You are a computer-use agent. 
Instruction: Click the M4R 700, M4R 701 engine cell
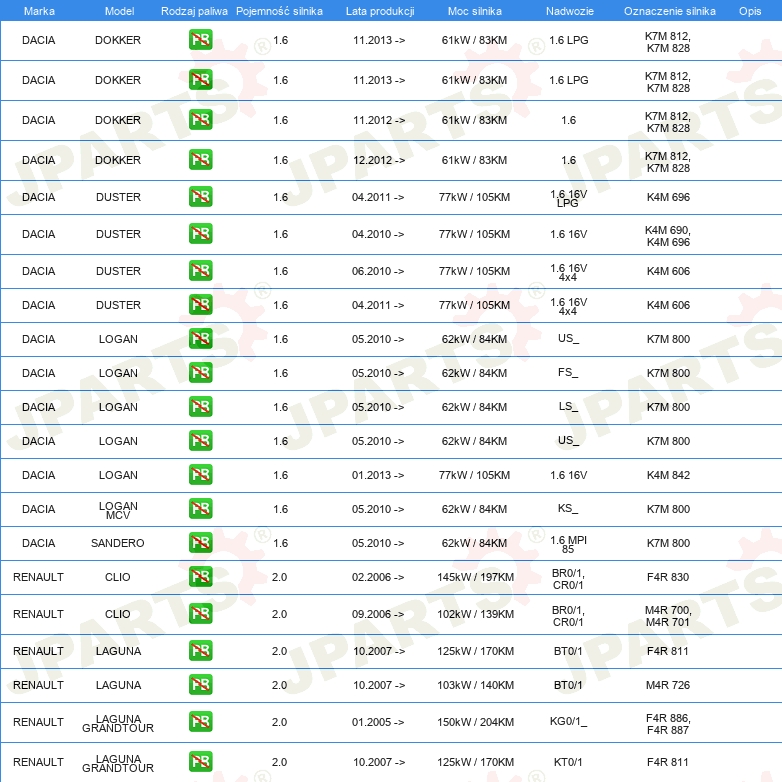pos(668,616)
